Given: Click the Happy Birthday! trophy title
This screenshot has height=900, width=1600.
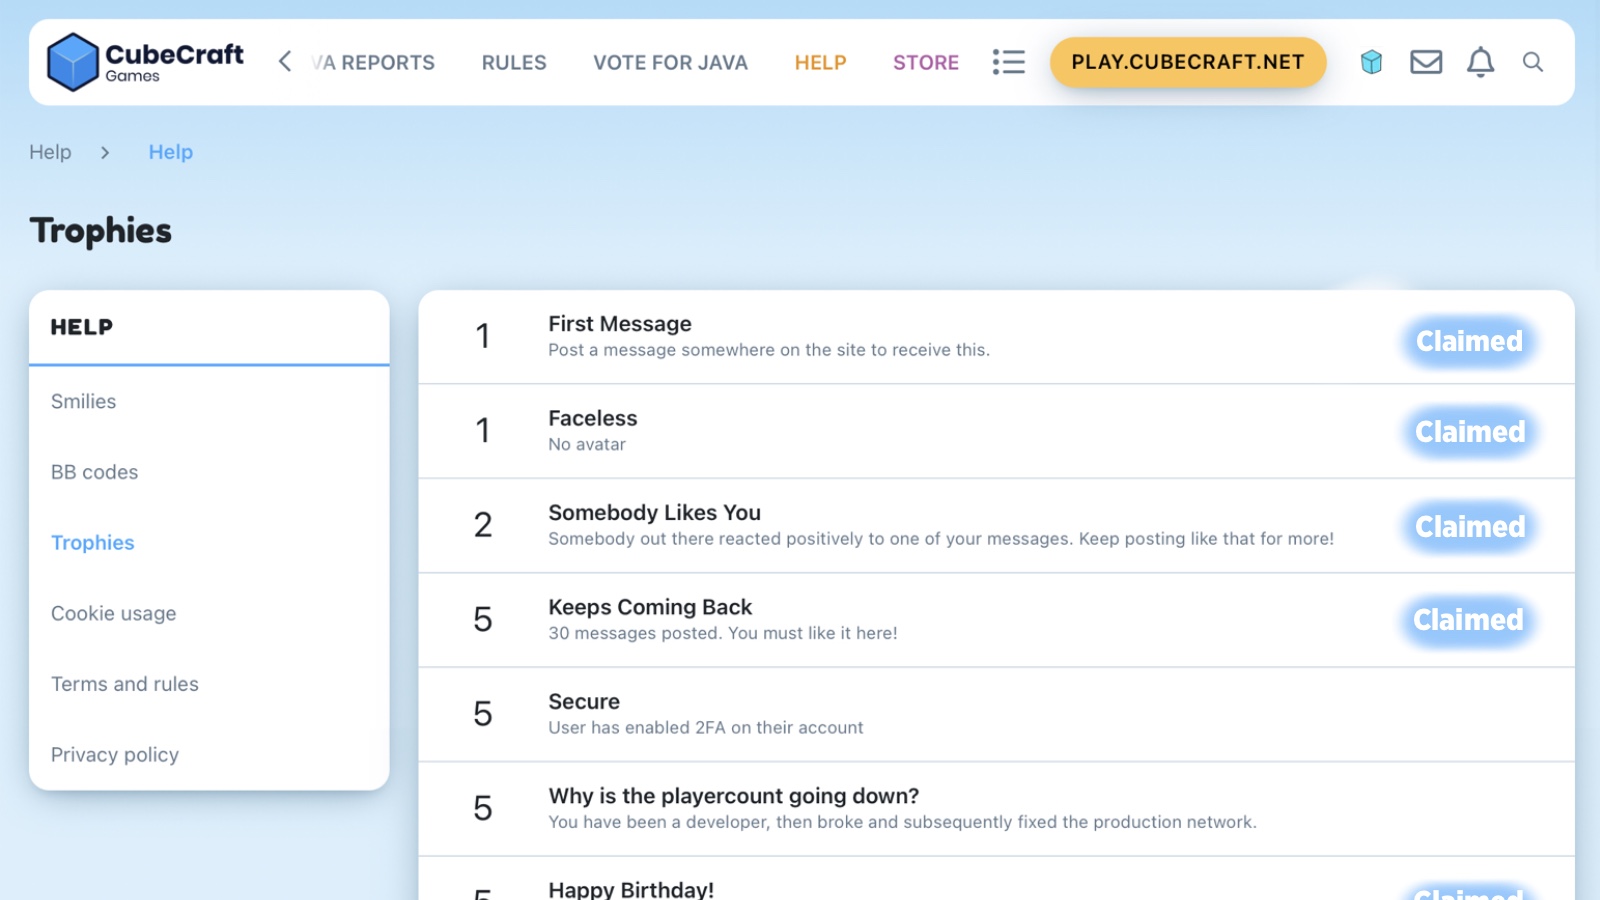Looking at the screenshot, I should [x=631, y=889].
